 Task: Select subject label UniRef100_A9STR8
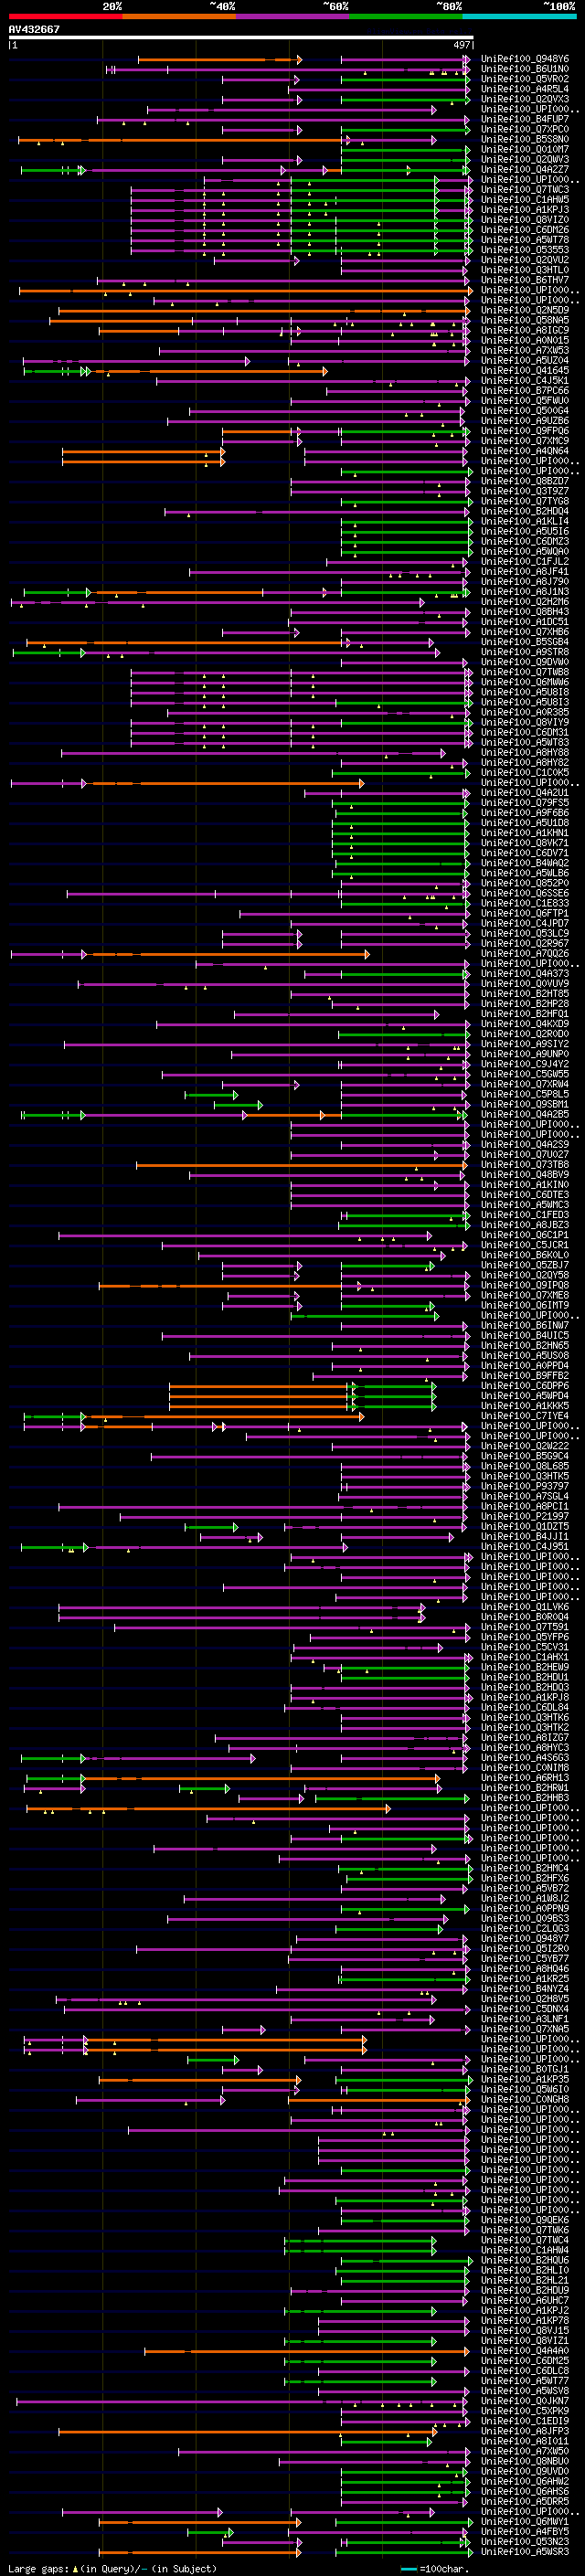coord(525,652)
